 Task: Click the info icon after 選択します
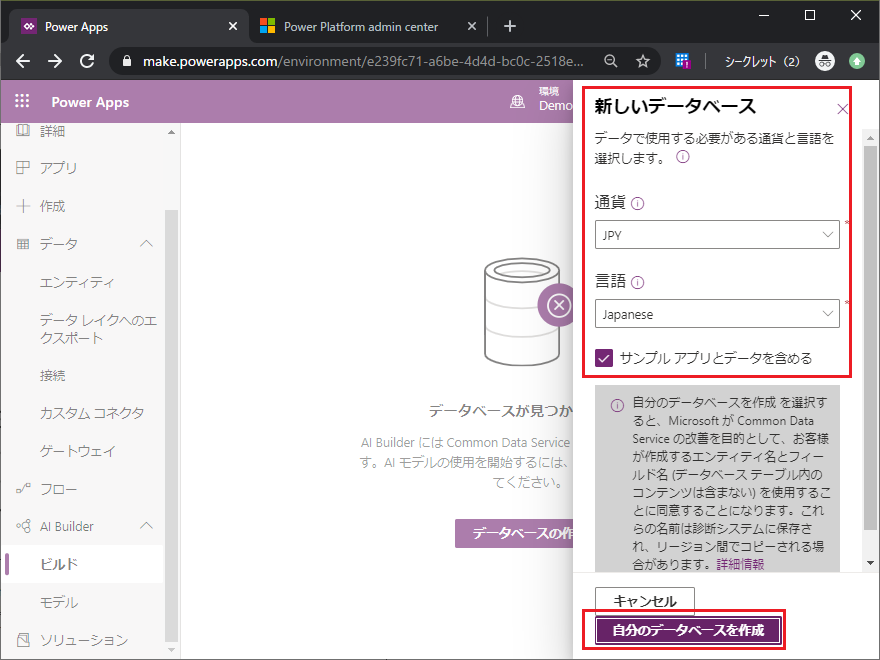click(x=682, y=157)
